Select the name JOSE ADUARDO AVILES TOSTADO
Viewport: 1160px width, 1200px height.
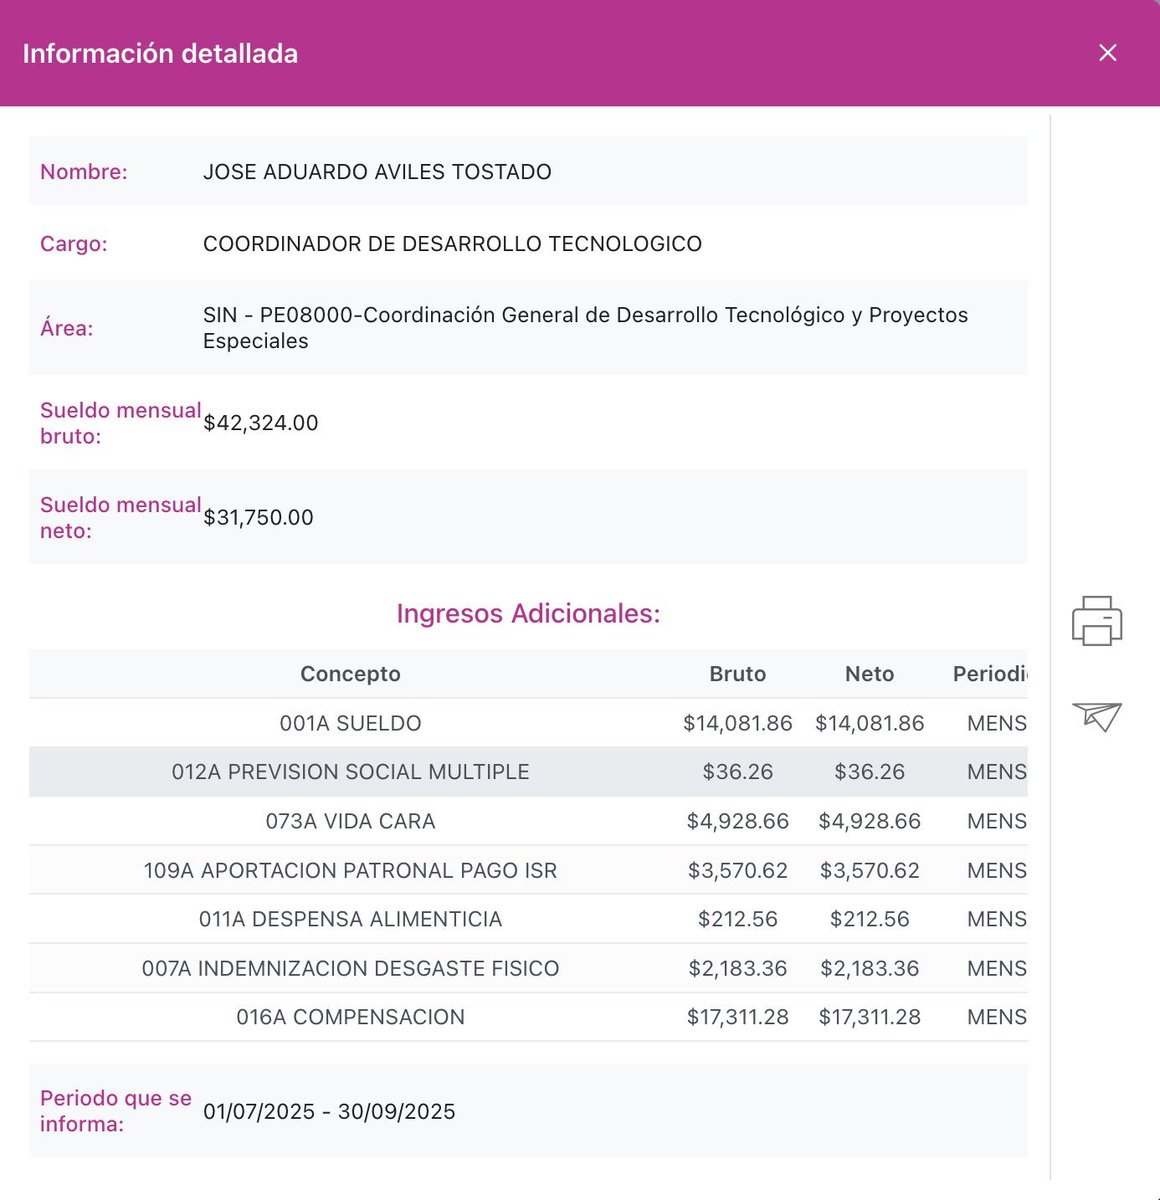coord(377,172)
